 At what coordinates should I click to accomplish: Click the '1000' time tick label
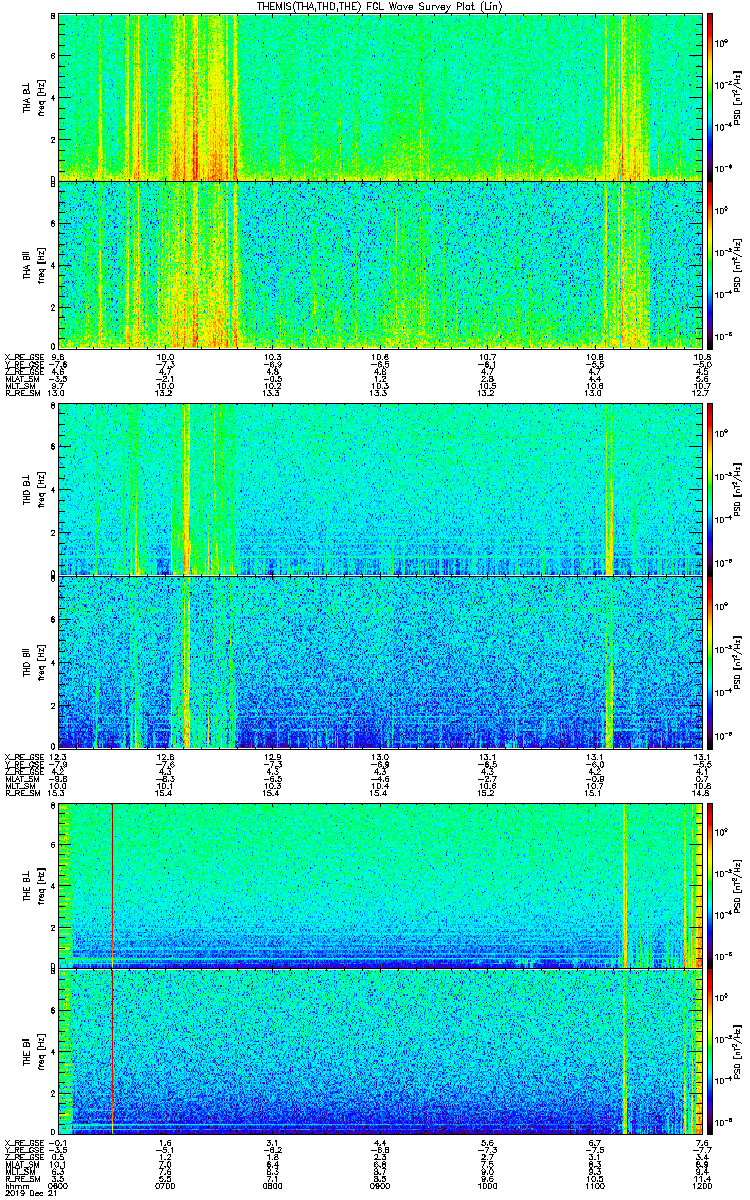click(x=488, y=1186)
